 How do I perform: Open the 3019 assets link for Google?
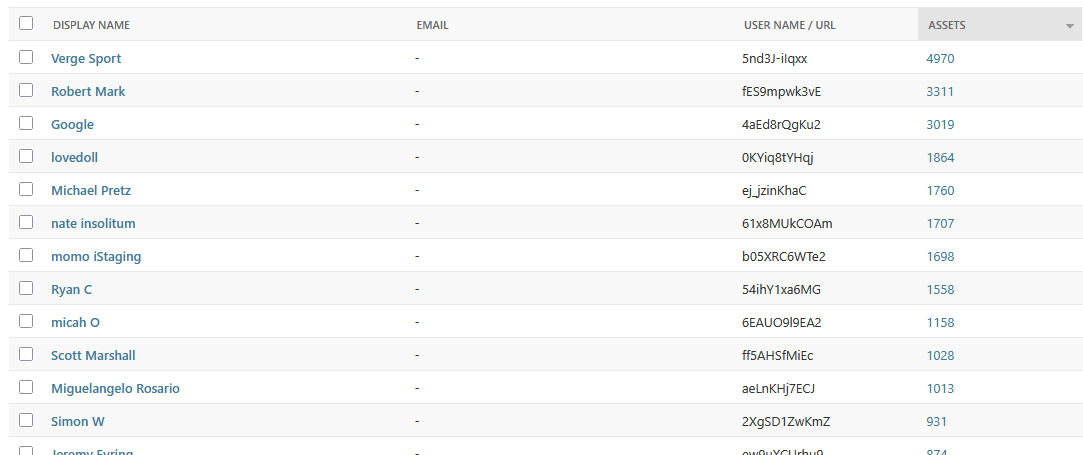[940, 125]
